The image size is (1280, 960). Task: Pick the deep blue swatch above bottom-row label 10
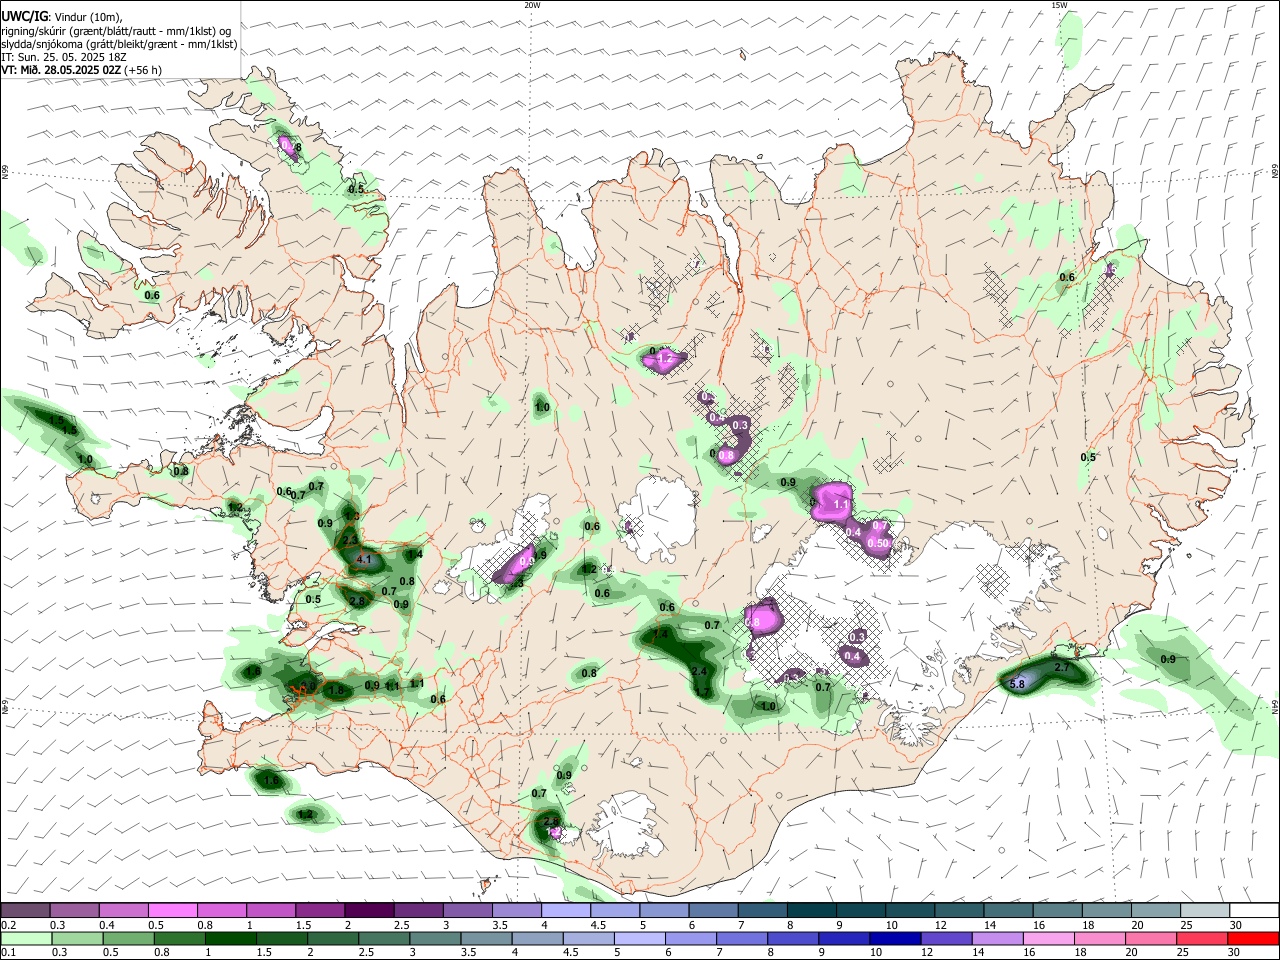894,938
